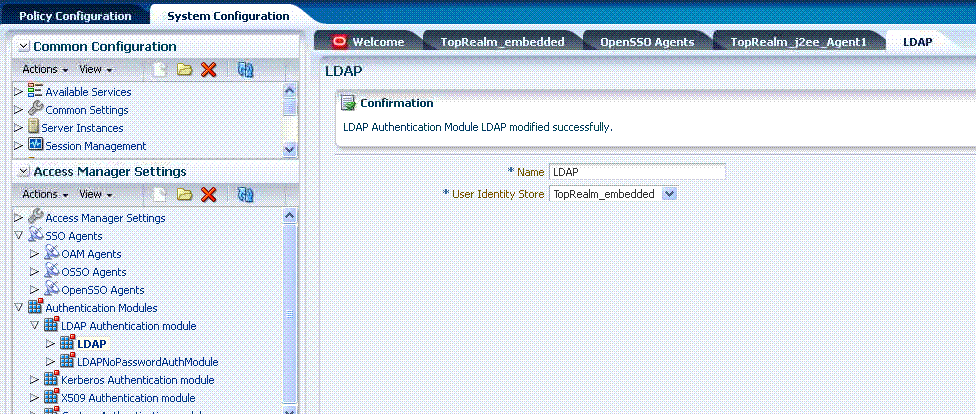Click the OpenSSO Agents tree icon
This screenshot has height=414, width=976.
coord(52,289)
